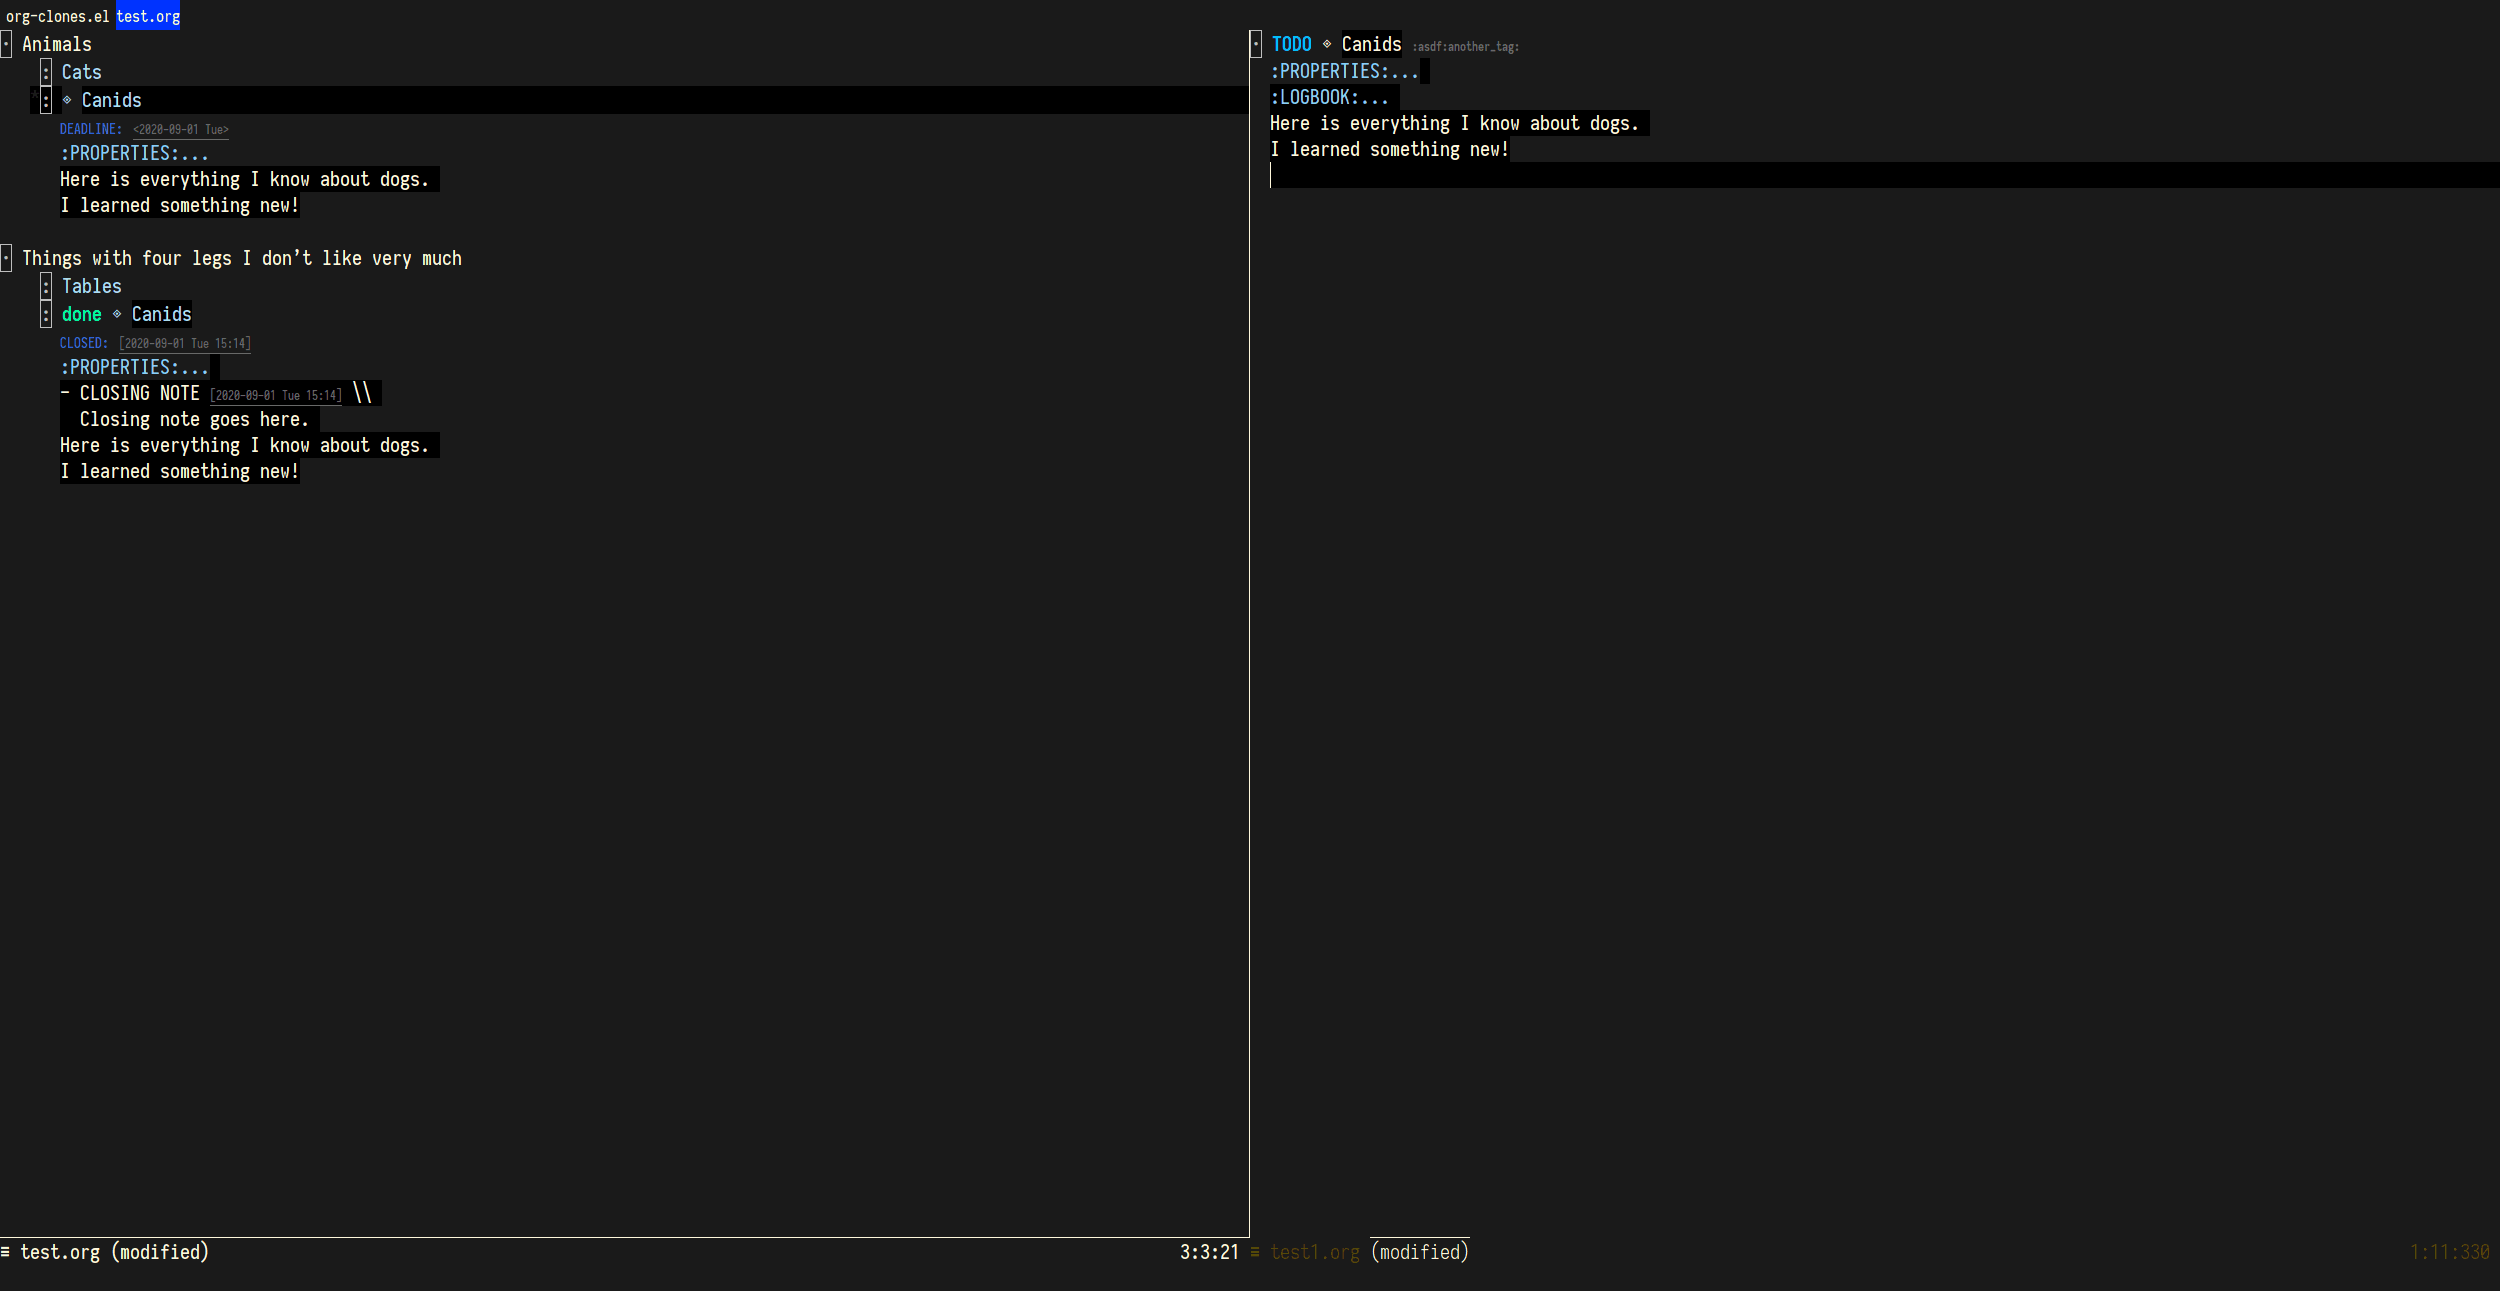Click the diamond clone marker before Canids under Animals
Screen dimensions: 2500x1291
[67, 100]
